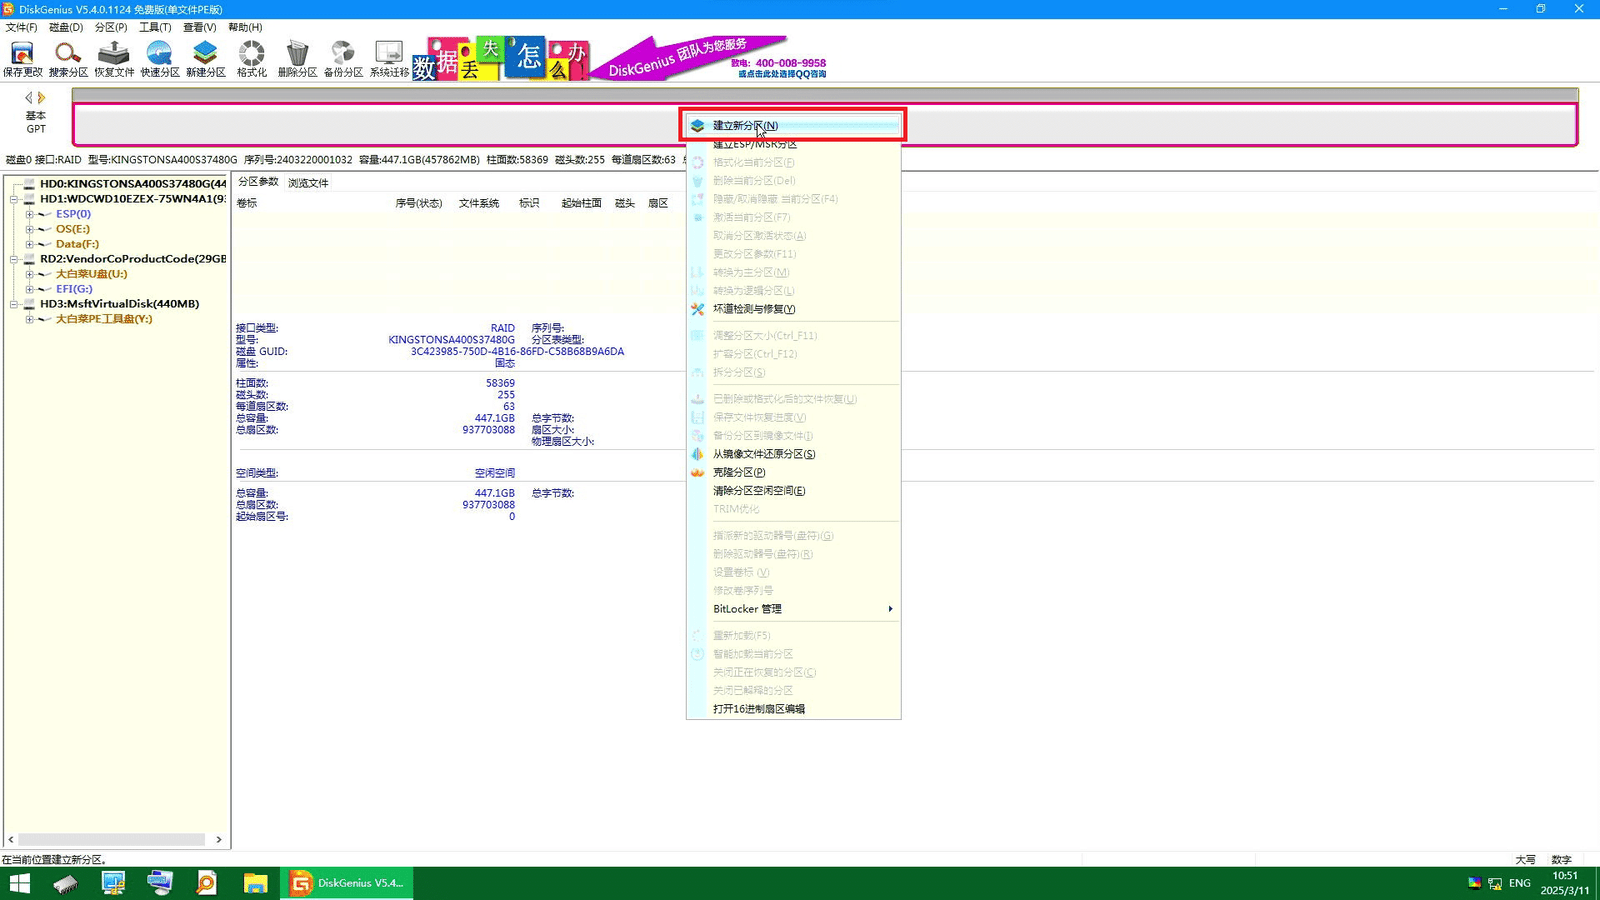Collapse the HD3:MsftVirtualDisk node
The width and height of the screenshot is (1600, 900).
point(15,304)
